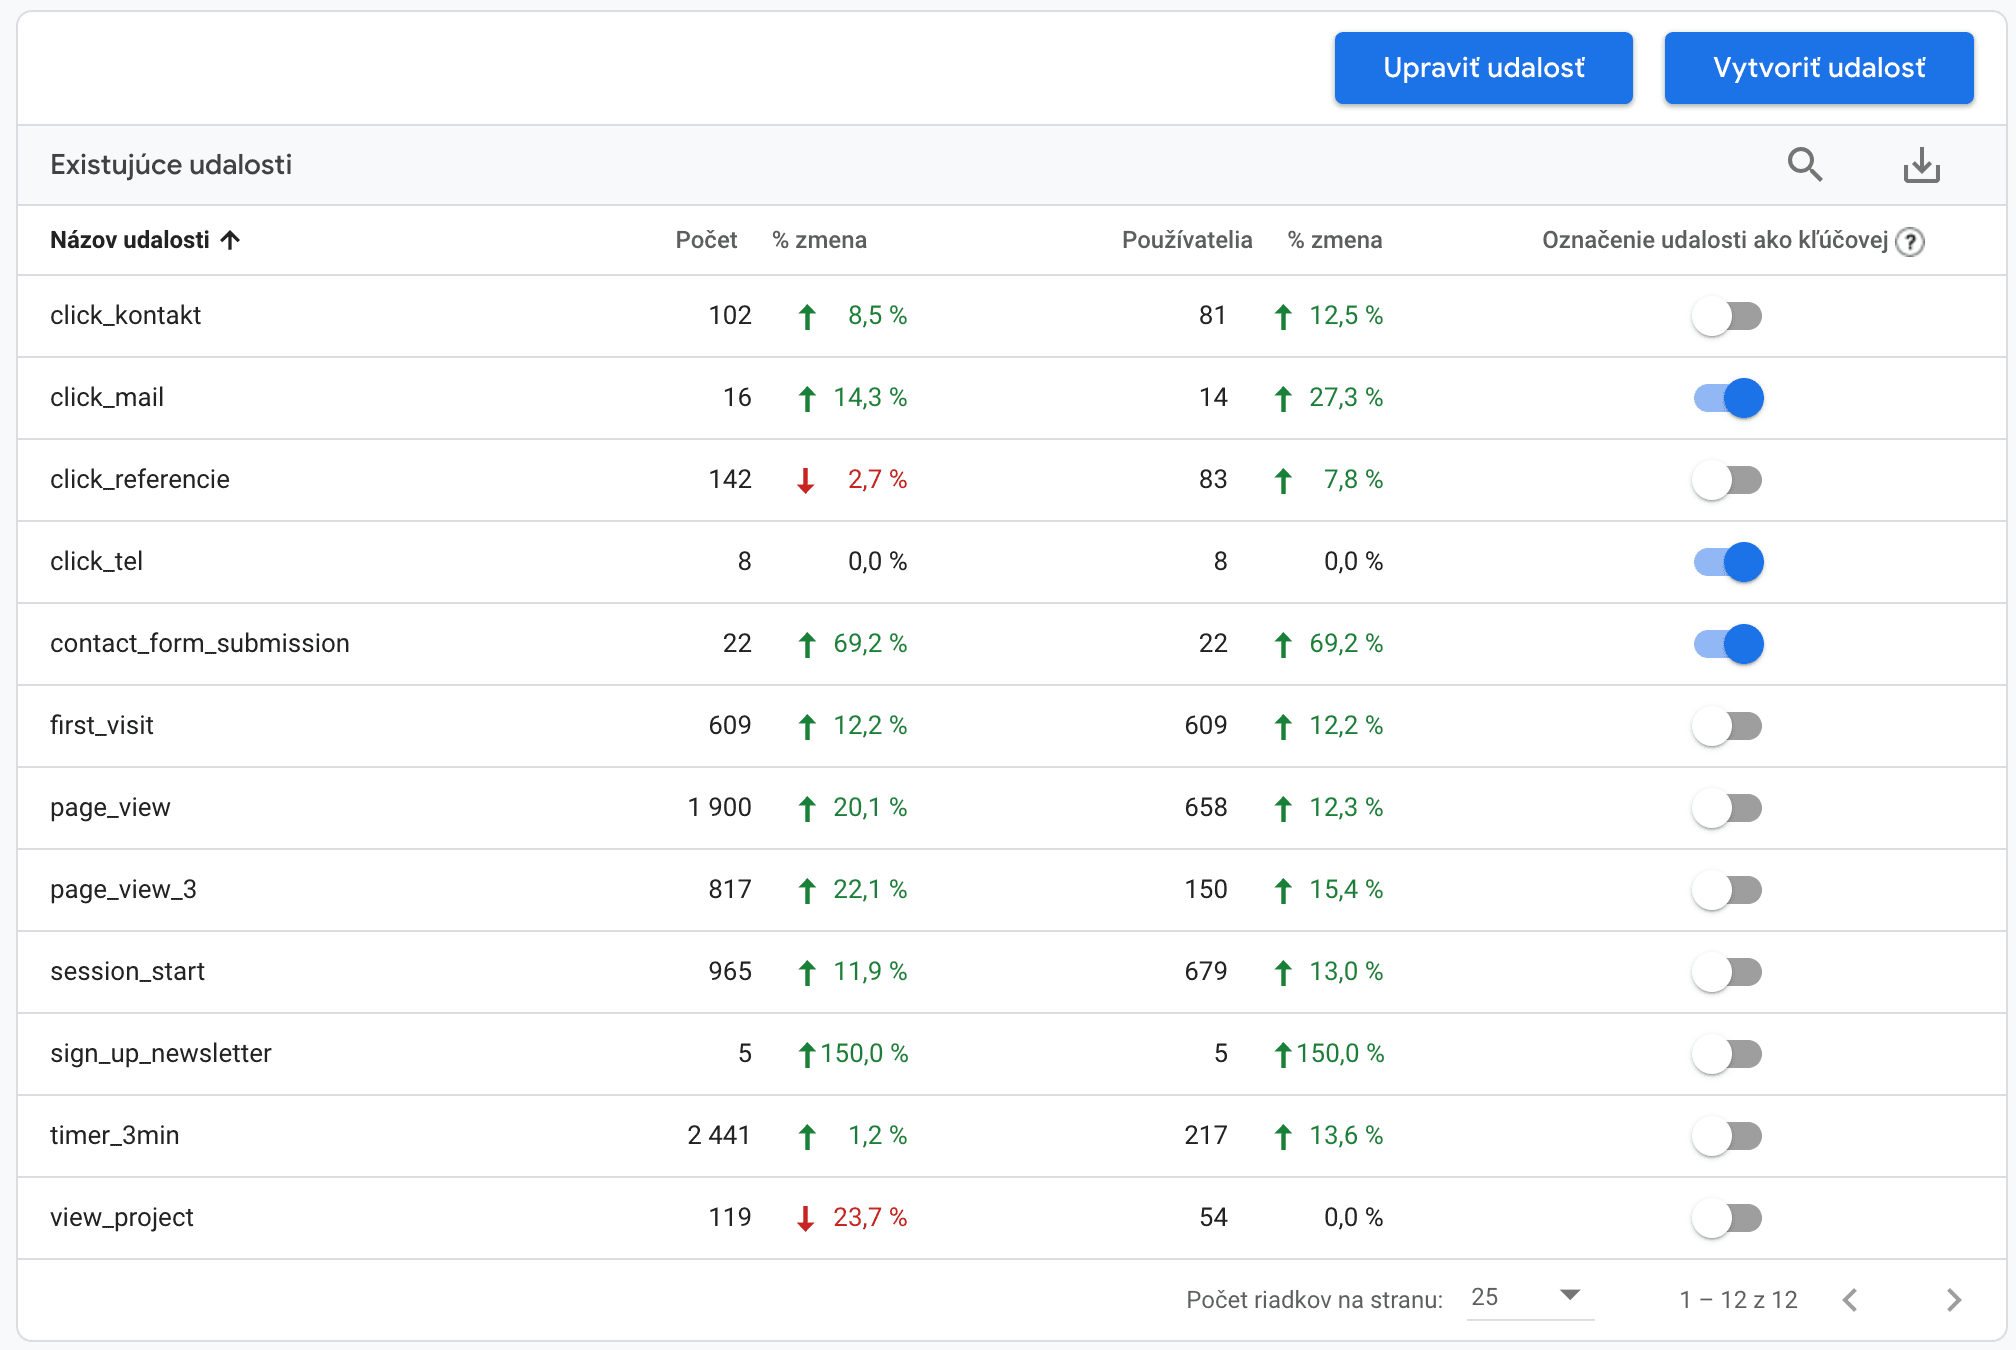Screen dimensions: 2016x1350
Task: Toggle the first_visit key event switch
Action: pos(1727,726)
